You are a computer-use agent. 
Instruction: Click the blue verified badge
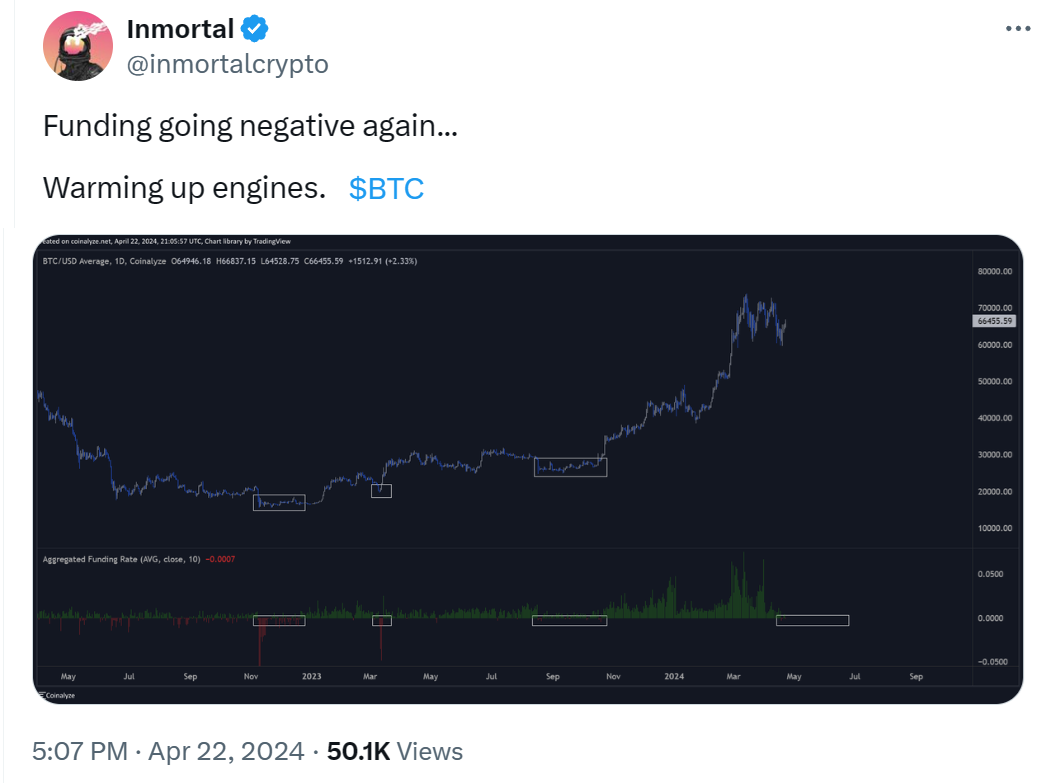(x=255, y=29)
